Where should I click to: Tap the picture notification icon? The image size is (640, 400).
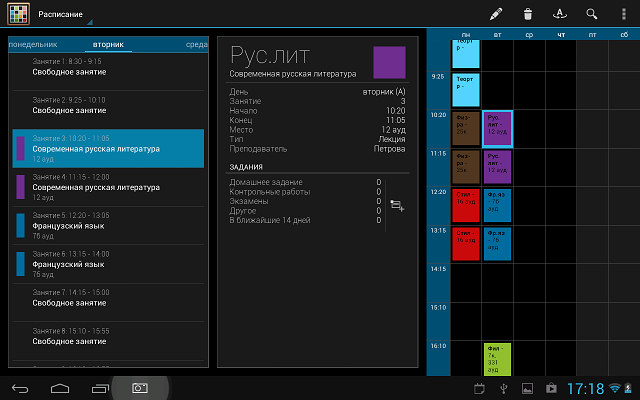tap(527, 389)
